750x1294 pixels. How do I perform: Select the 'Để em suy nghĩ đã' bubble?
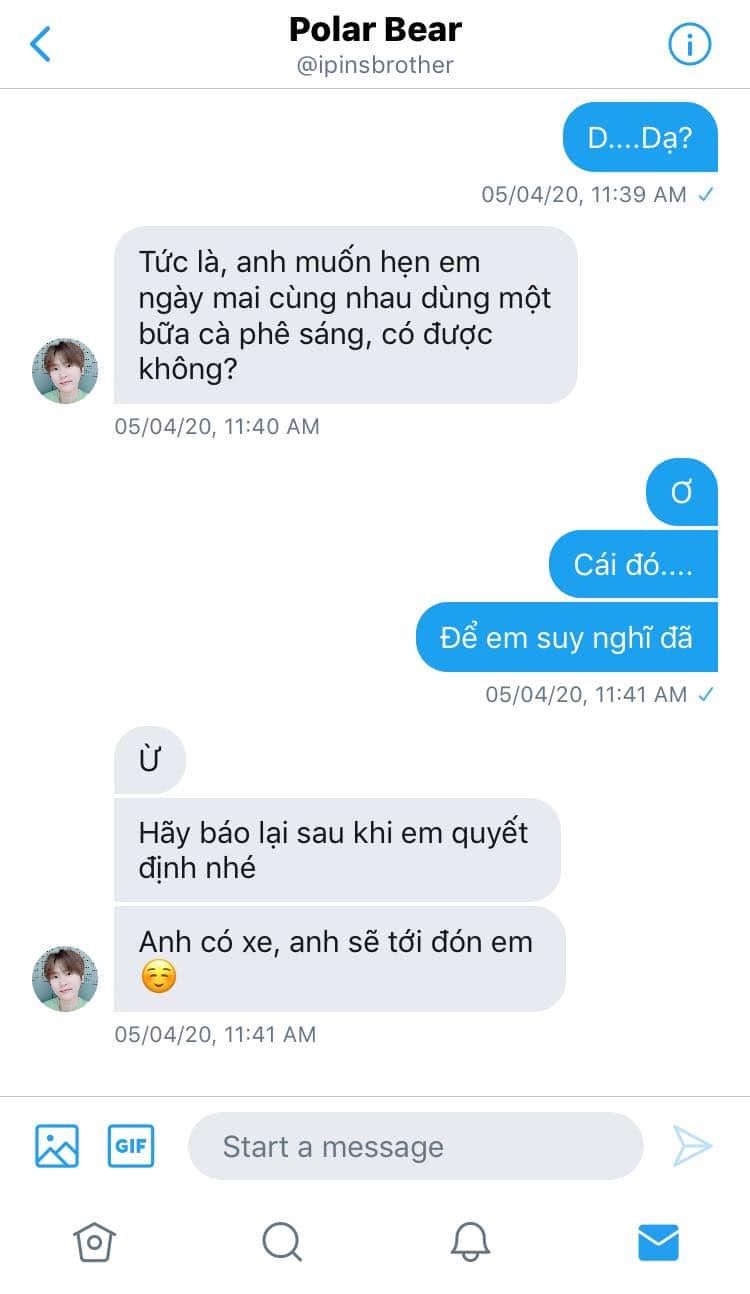567,637
